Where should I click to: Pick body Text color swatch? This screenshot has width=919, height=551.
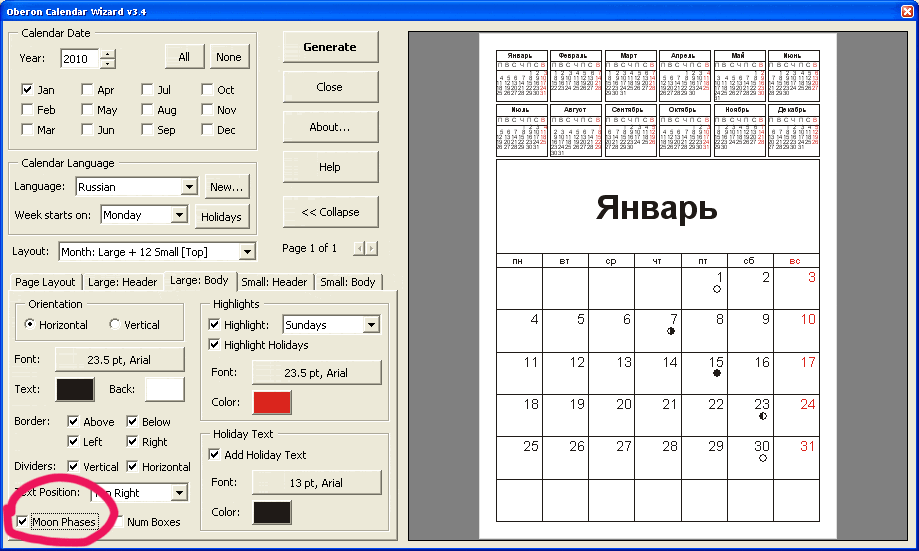click(x=75, y=390)
